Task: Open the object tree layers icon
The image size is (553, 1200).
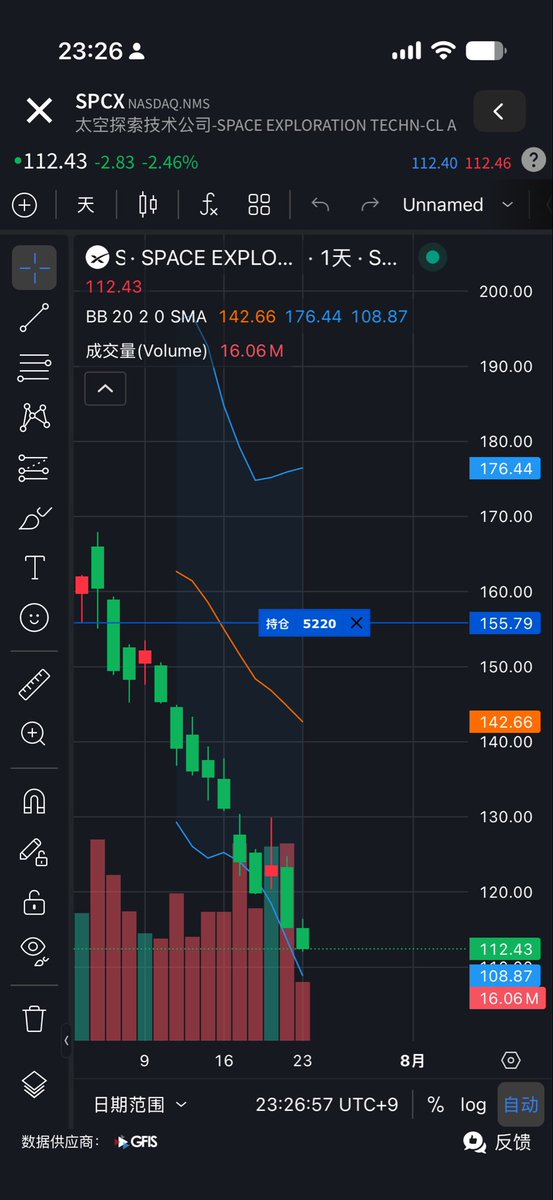Action: (34, 1084)
